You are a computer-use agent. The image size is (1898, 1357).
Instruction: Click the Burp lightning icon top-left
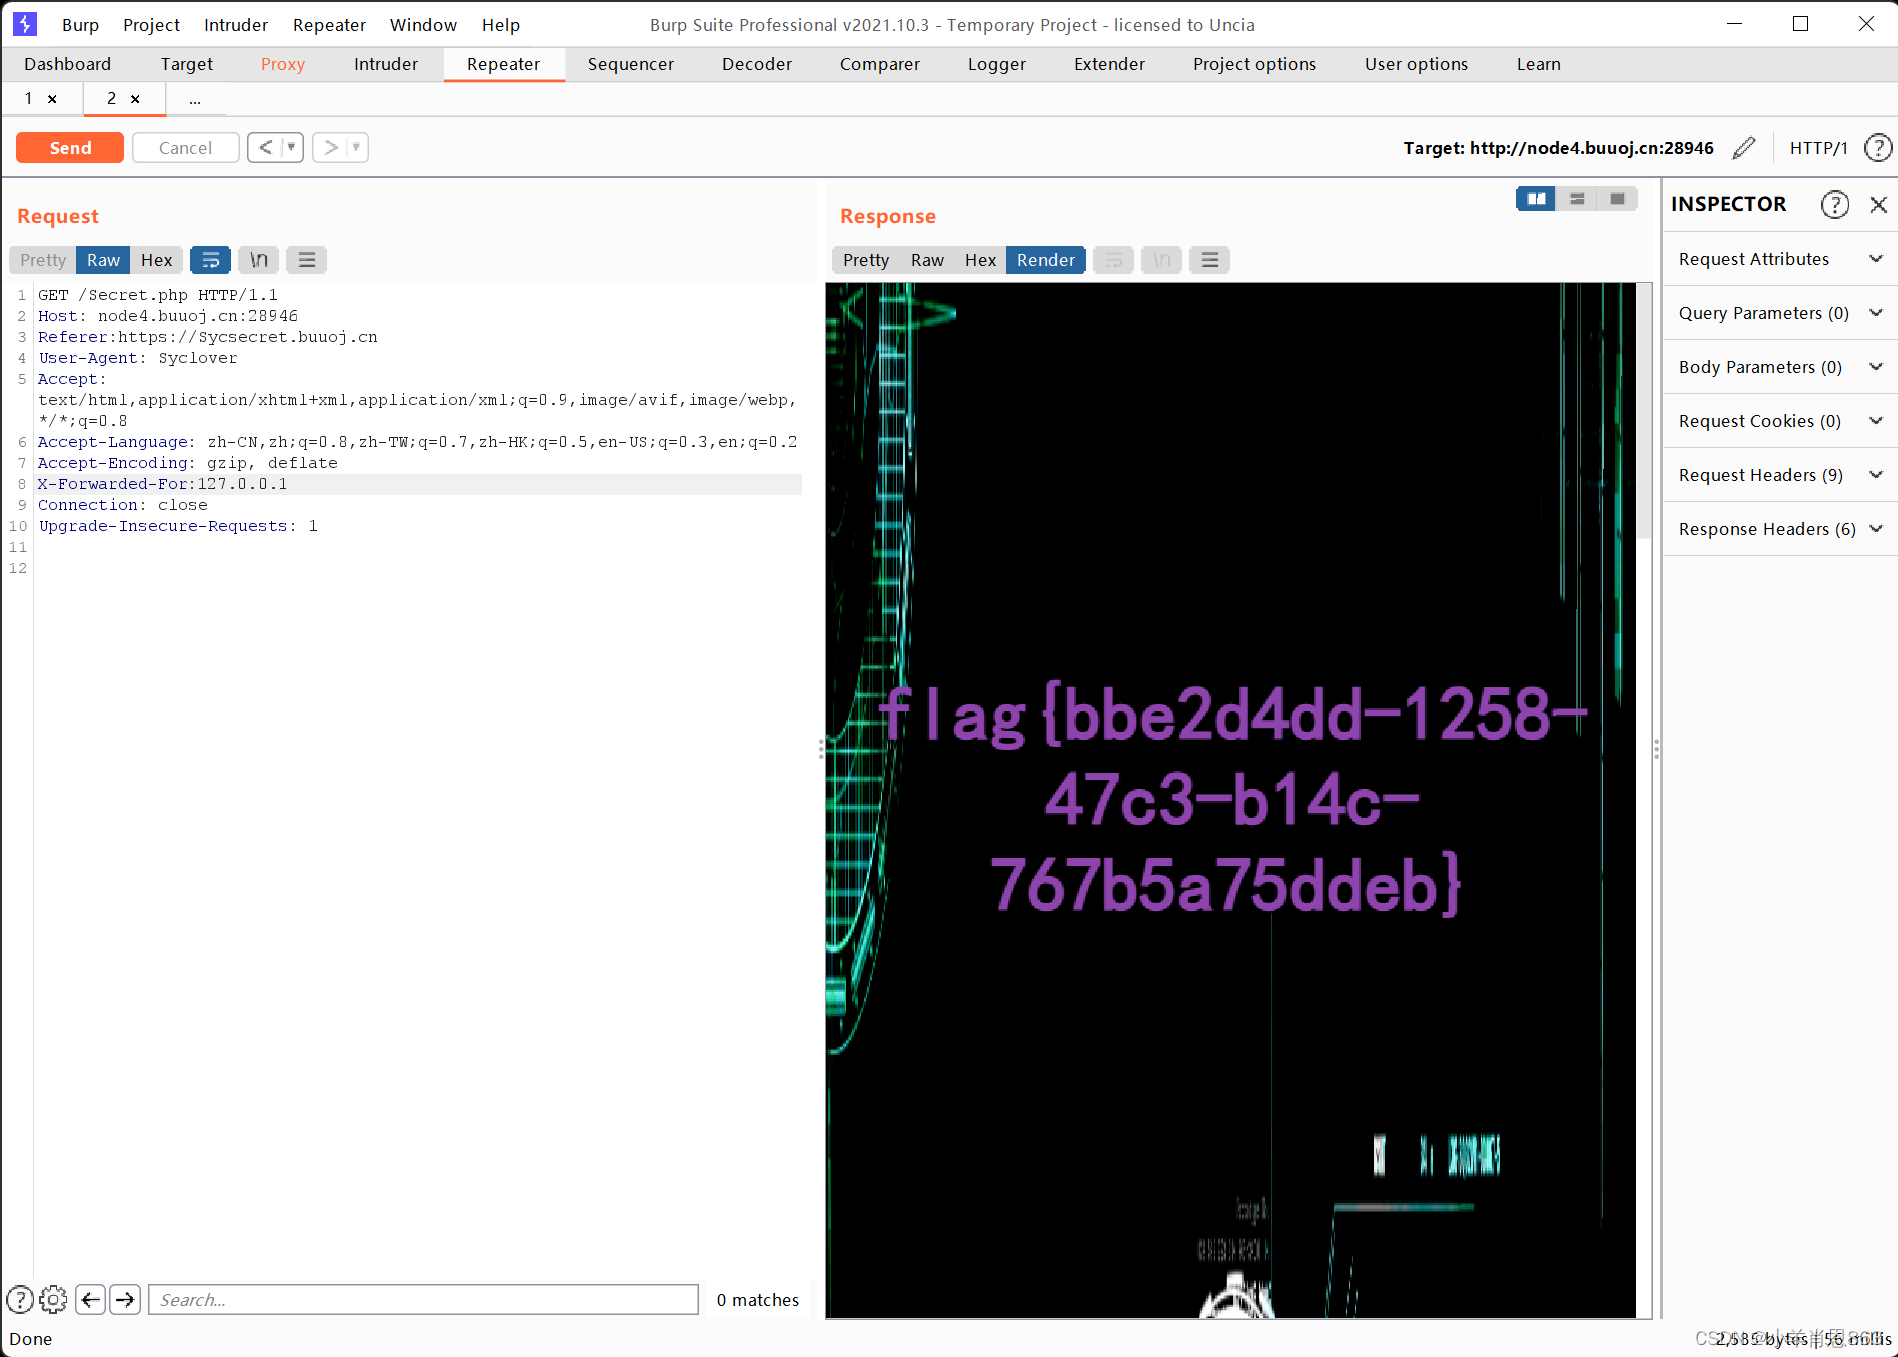pos(24,24)
